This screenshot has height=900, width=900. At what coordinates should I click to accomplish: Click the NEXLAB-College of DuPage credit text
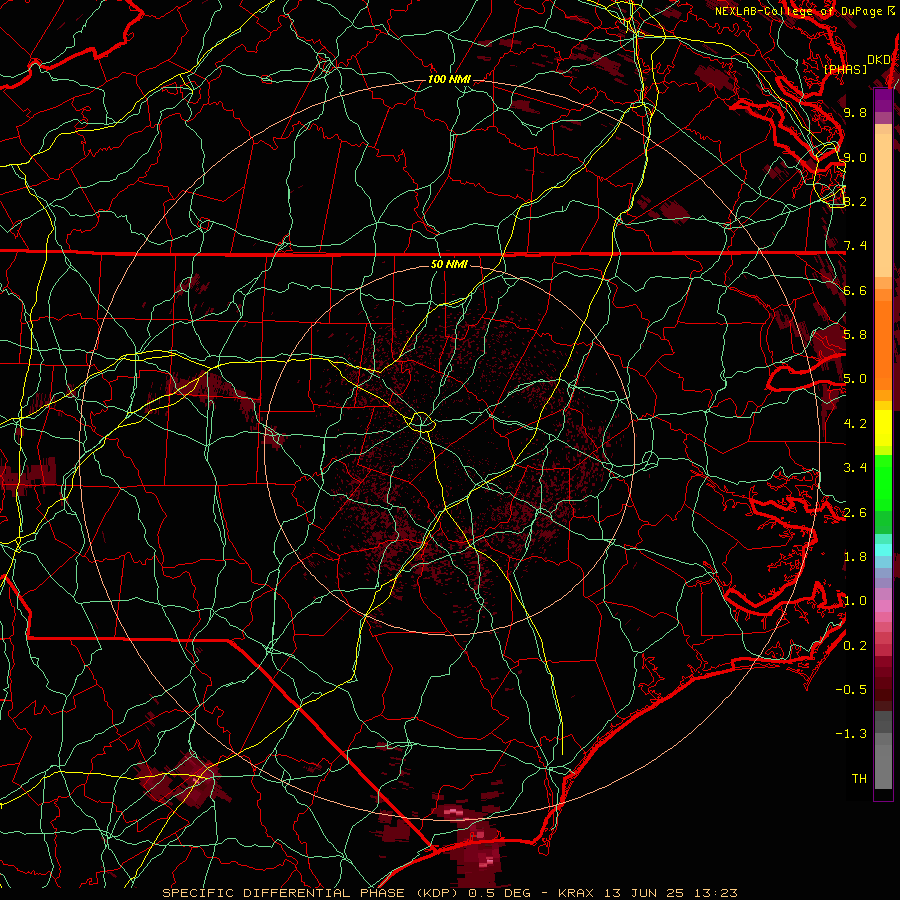(x=800, y=11)
